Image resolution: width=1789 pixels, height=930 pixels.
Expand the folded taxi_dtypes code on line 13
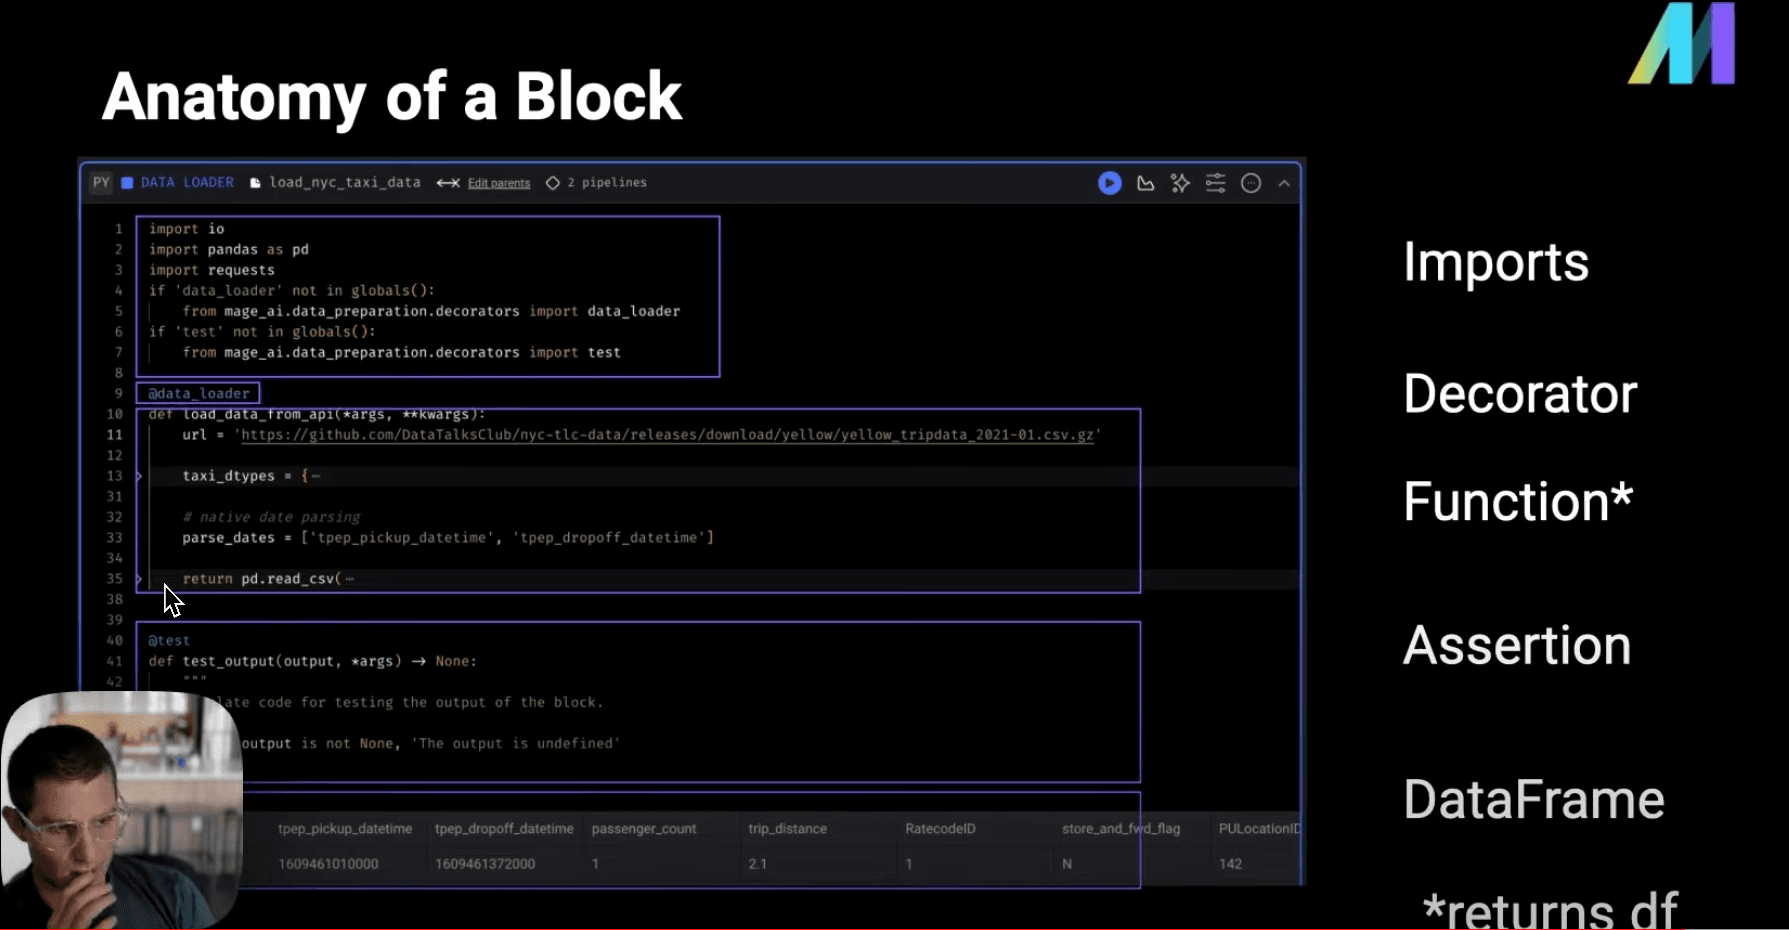(139, 476)
